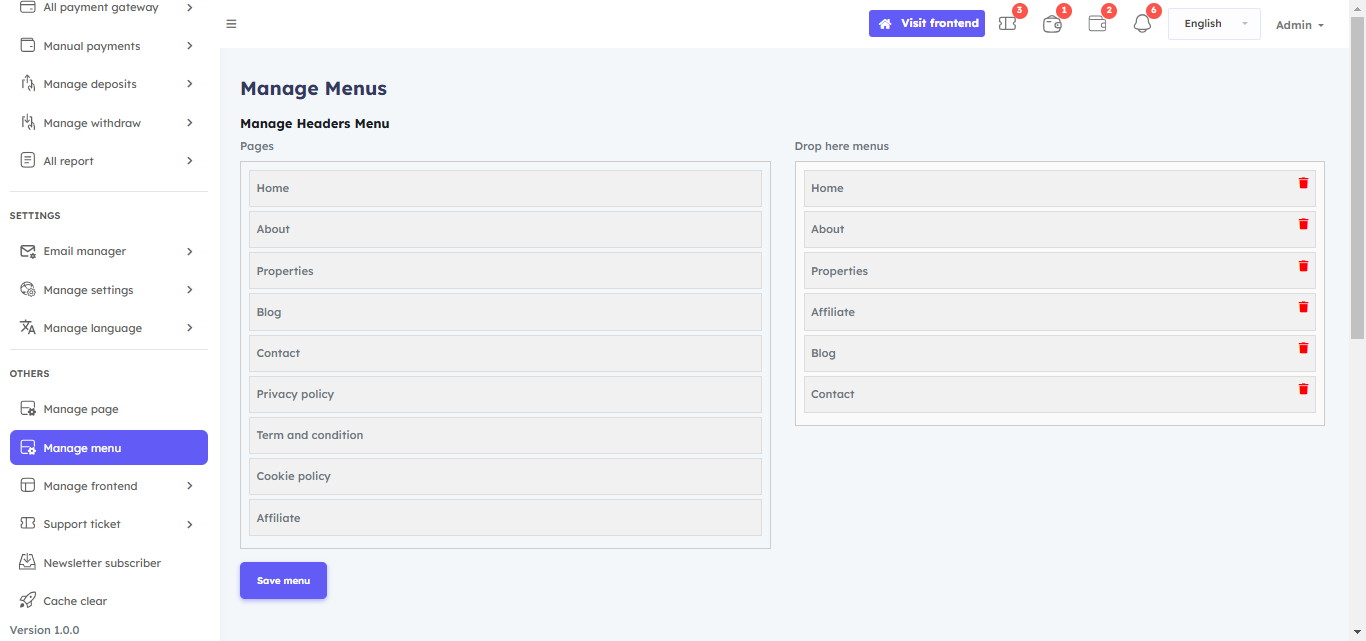Open the Admin account dropdown
Viewport: 1366px width, 641px height.
(1299, 25)
